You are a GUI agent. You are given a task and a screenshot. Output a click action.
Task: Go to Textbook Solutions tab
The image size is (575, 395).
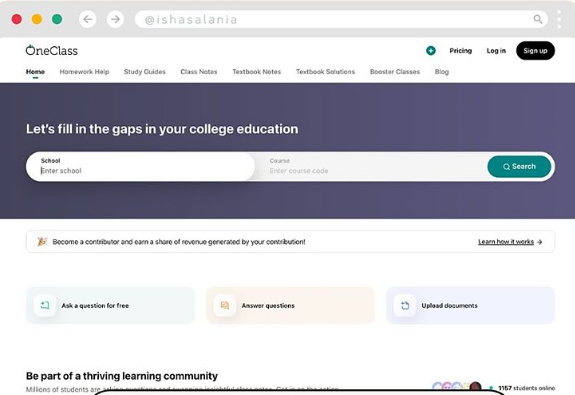coord(325,72)
